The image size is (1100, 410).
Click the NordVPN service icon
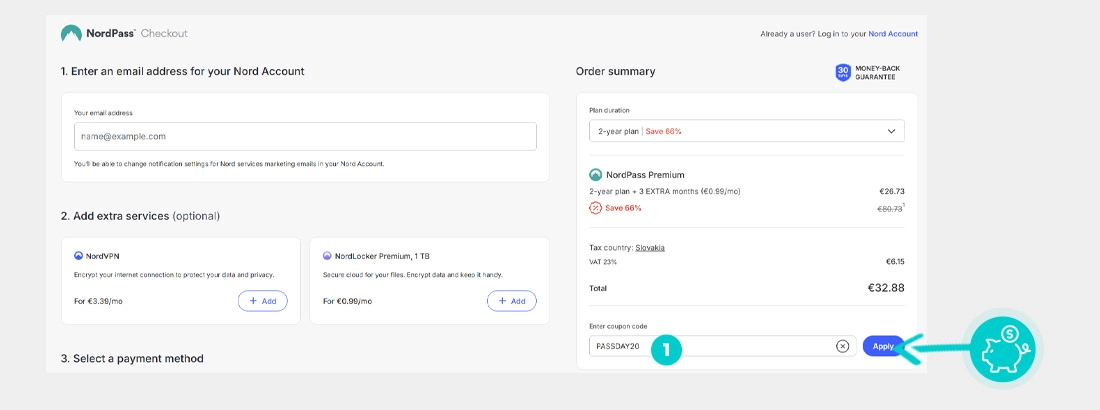[79, 256]
